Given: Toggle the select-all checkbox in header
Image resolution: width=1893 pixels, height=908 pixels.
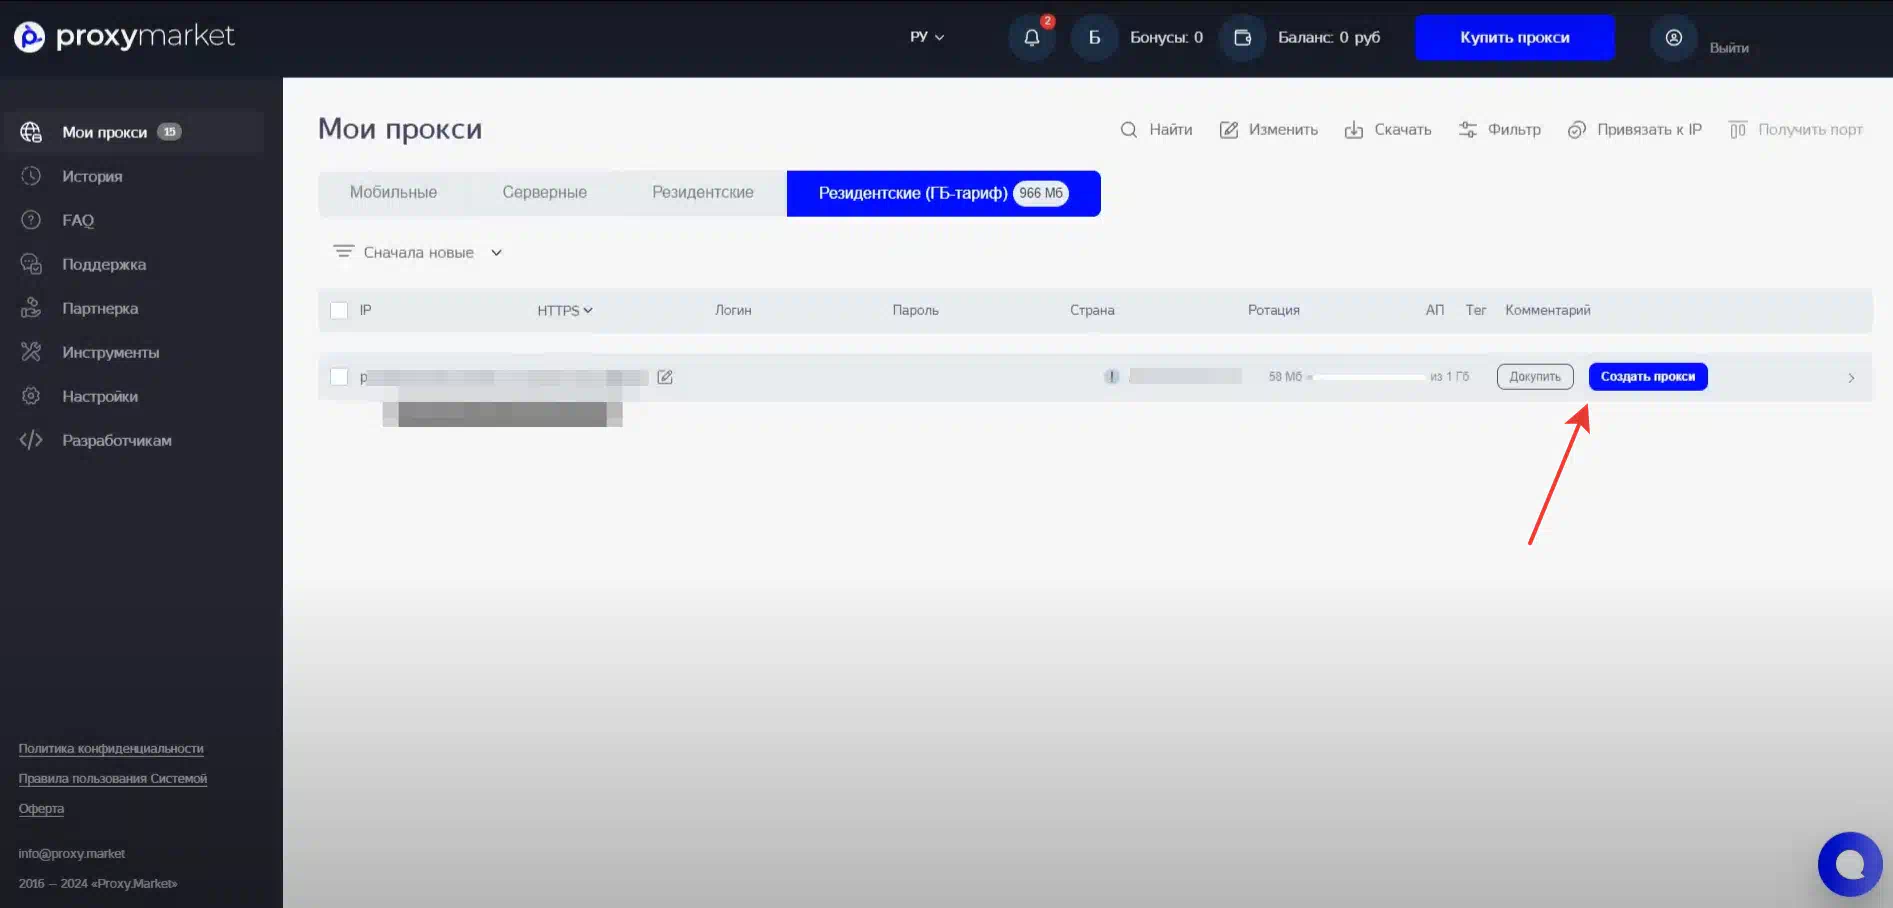Looking at the screenshot, I should tap(339, 310).
